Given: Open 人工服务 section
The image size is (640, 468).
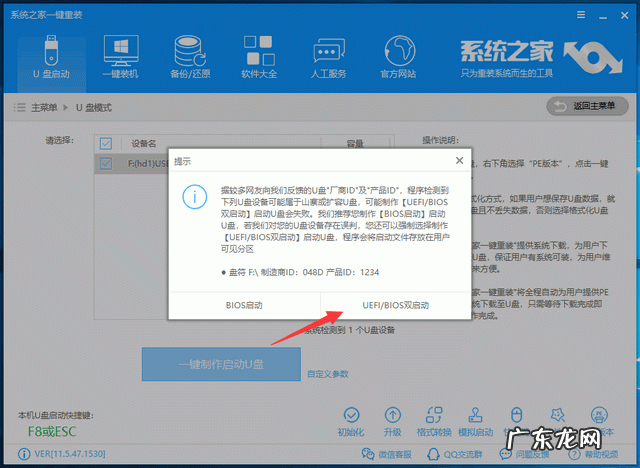Looking at the screenshot, I should 329,57.
